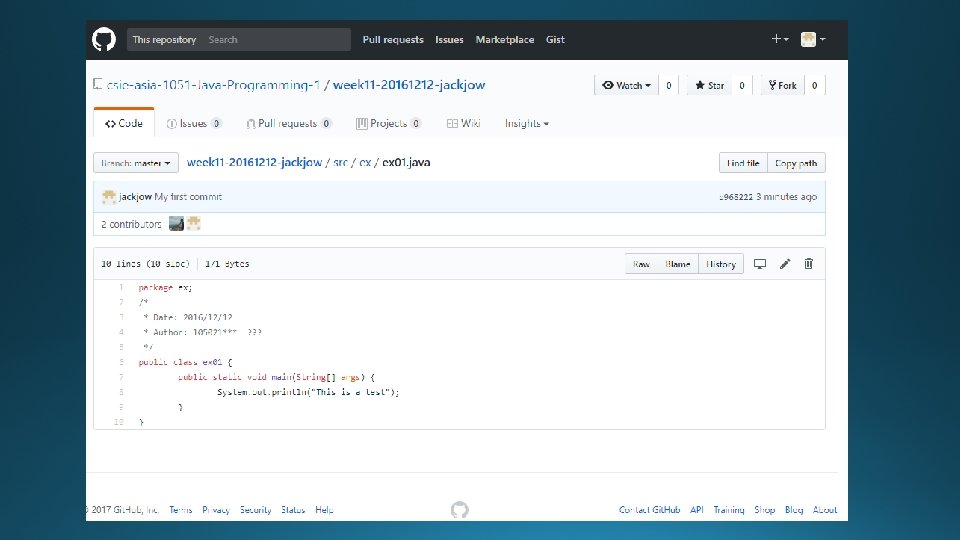Viewport: 960px width, 540px height.
Task: Click the stargazers count beside Star
Action: click(x=741, y=86)
